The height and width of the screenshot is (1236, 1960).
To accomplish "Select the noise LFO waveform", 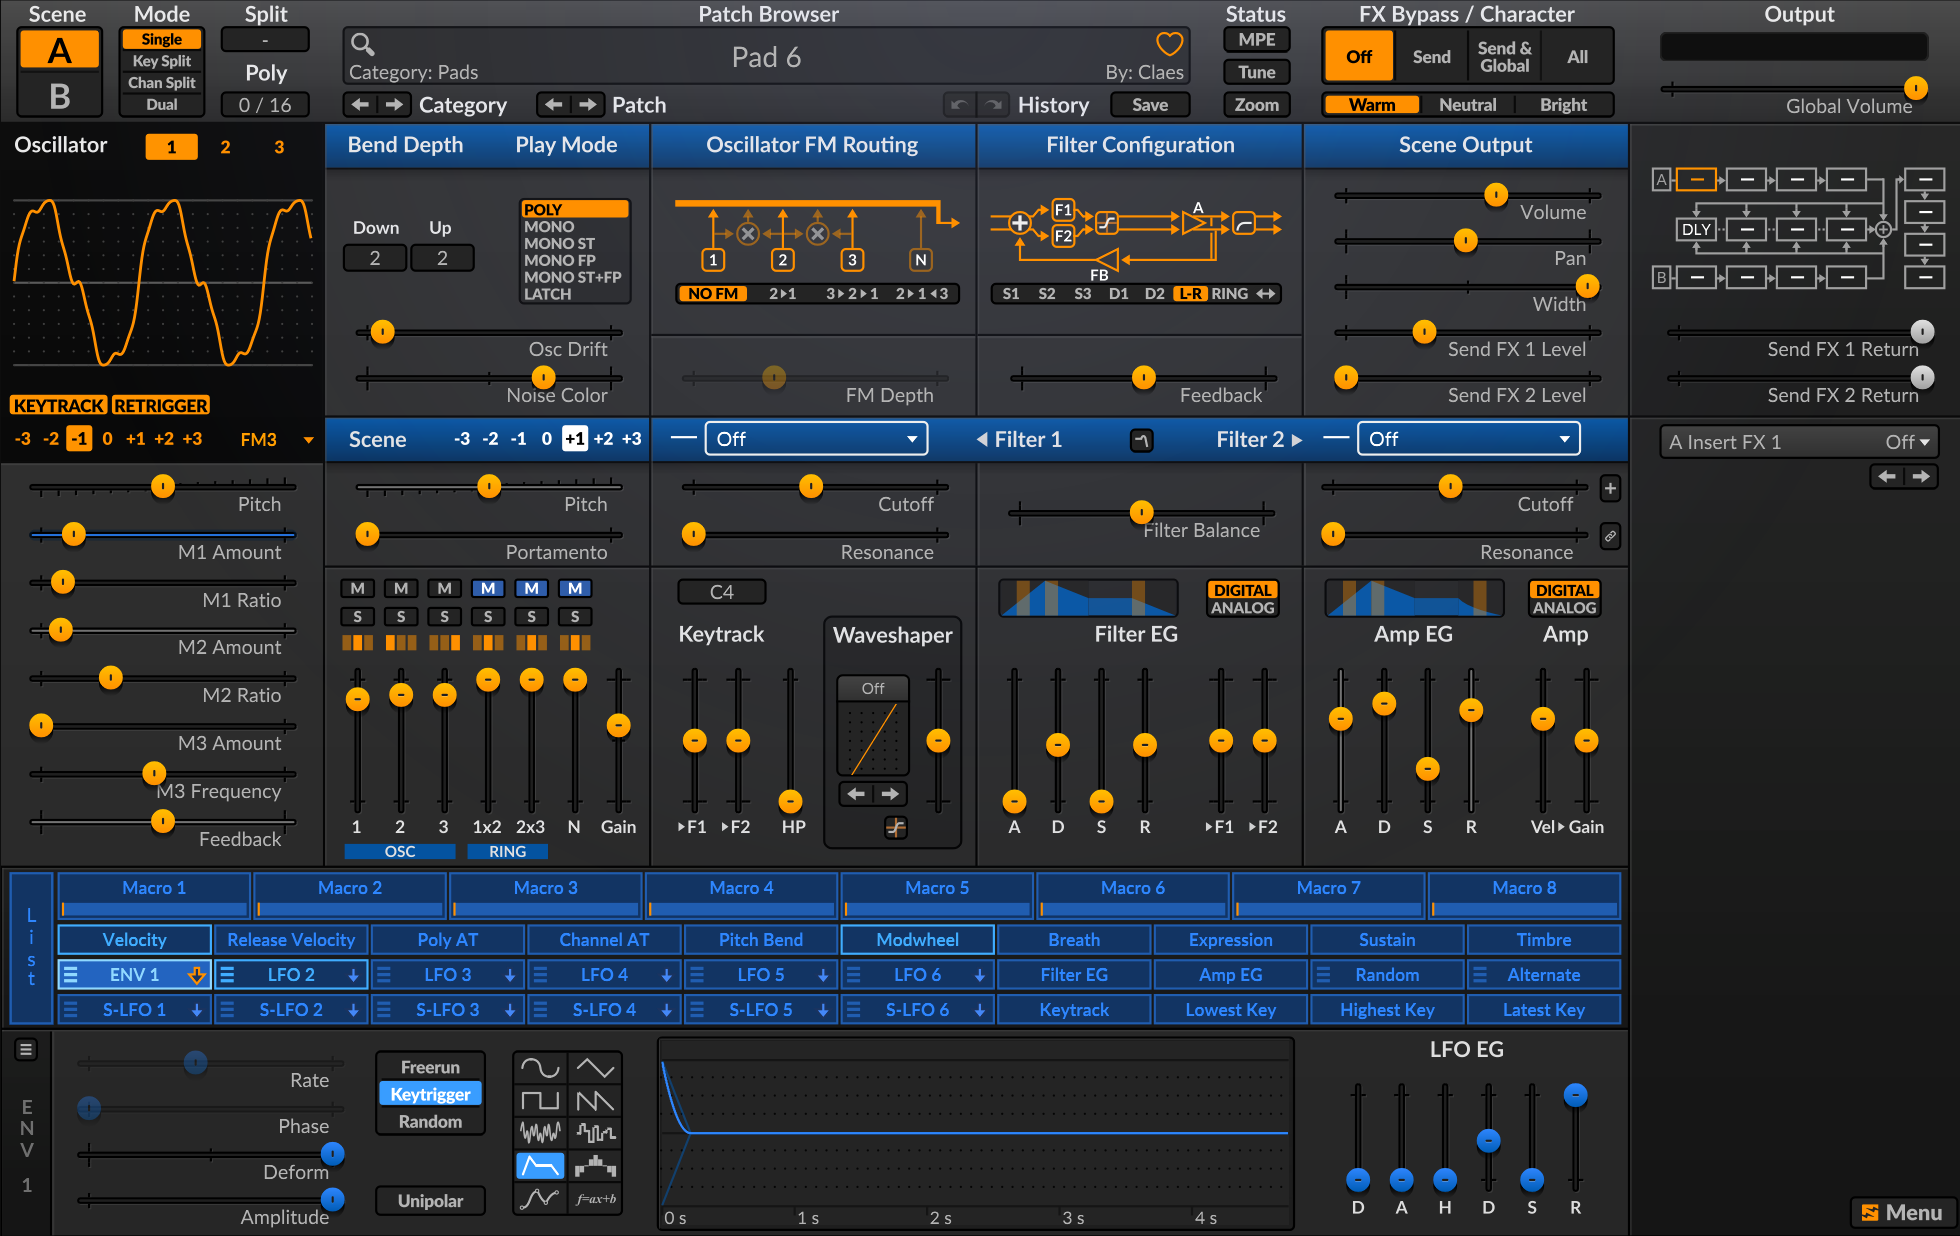I will click(540, 1133).
